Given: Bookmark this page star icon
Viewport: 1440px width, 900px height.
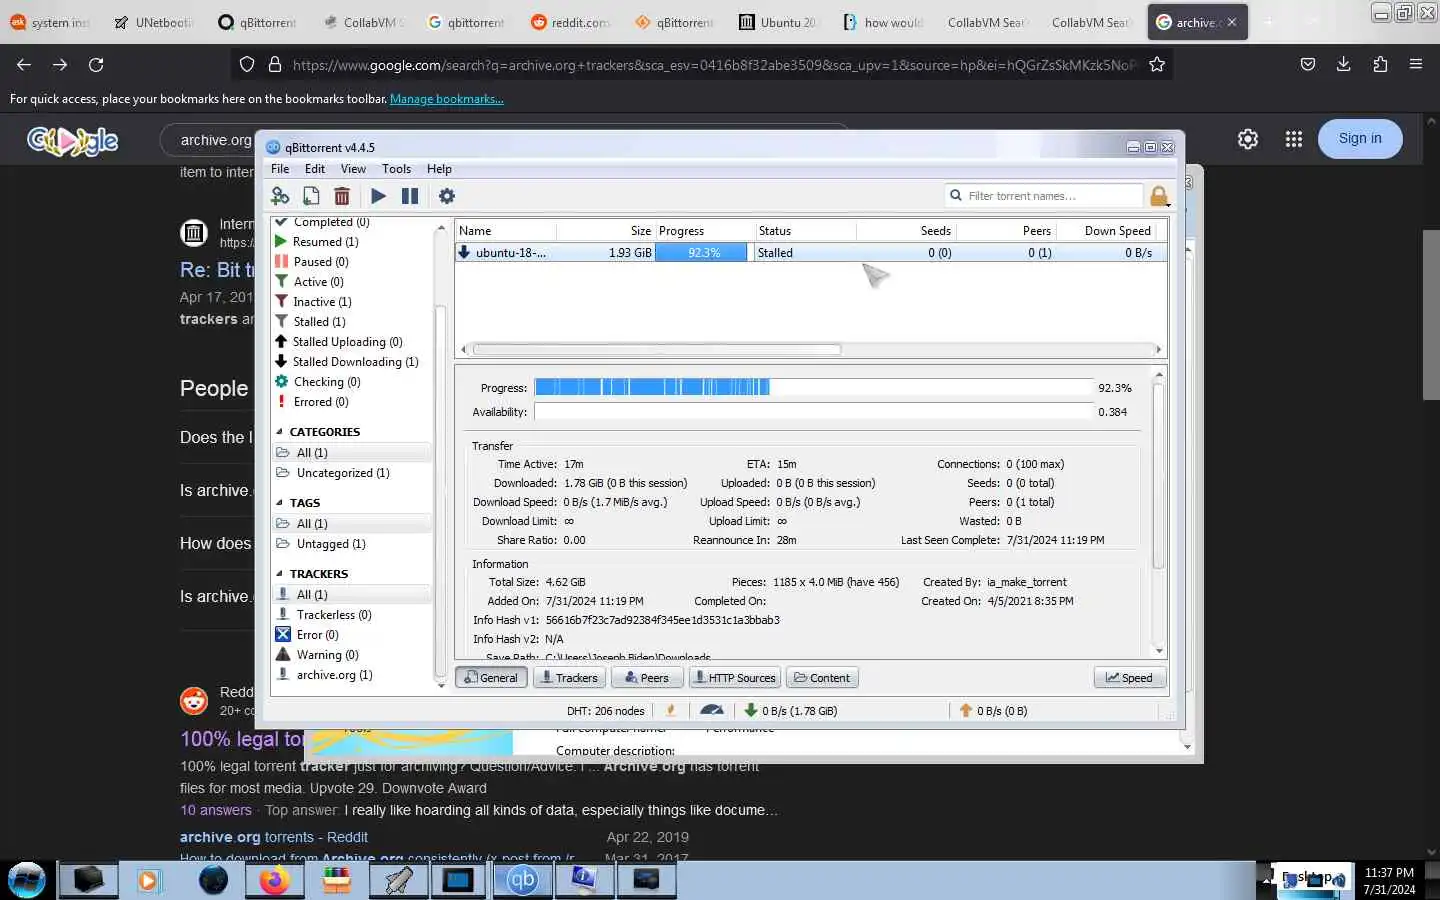Looking at the screenshot, I should pos(1157,65).
